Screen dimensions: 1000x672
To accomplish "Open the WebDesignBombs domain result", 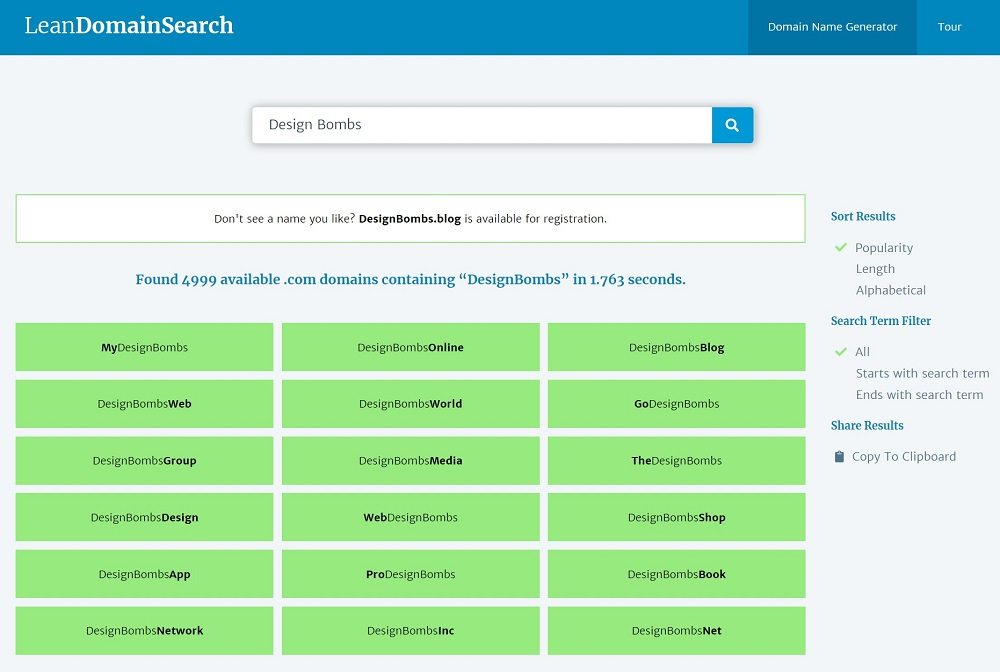I will click(x=410, y=518).
